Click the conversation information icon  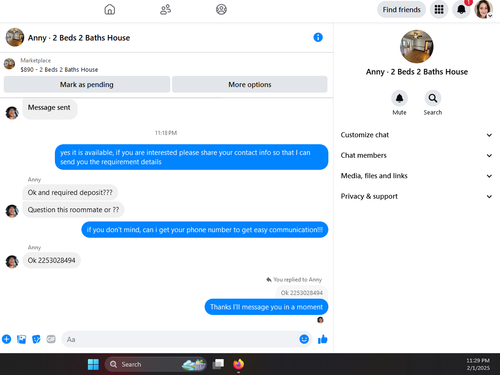pyautogui.click(x=318, y=37)
